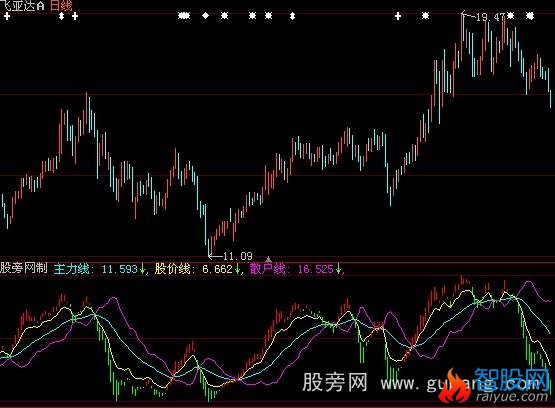Select the 主力线 indicator label

tap(71, 269)
